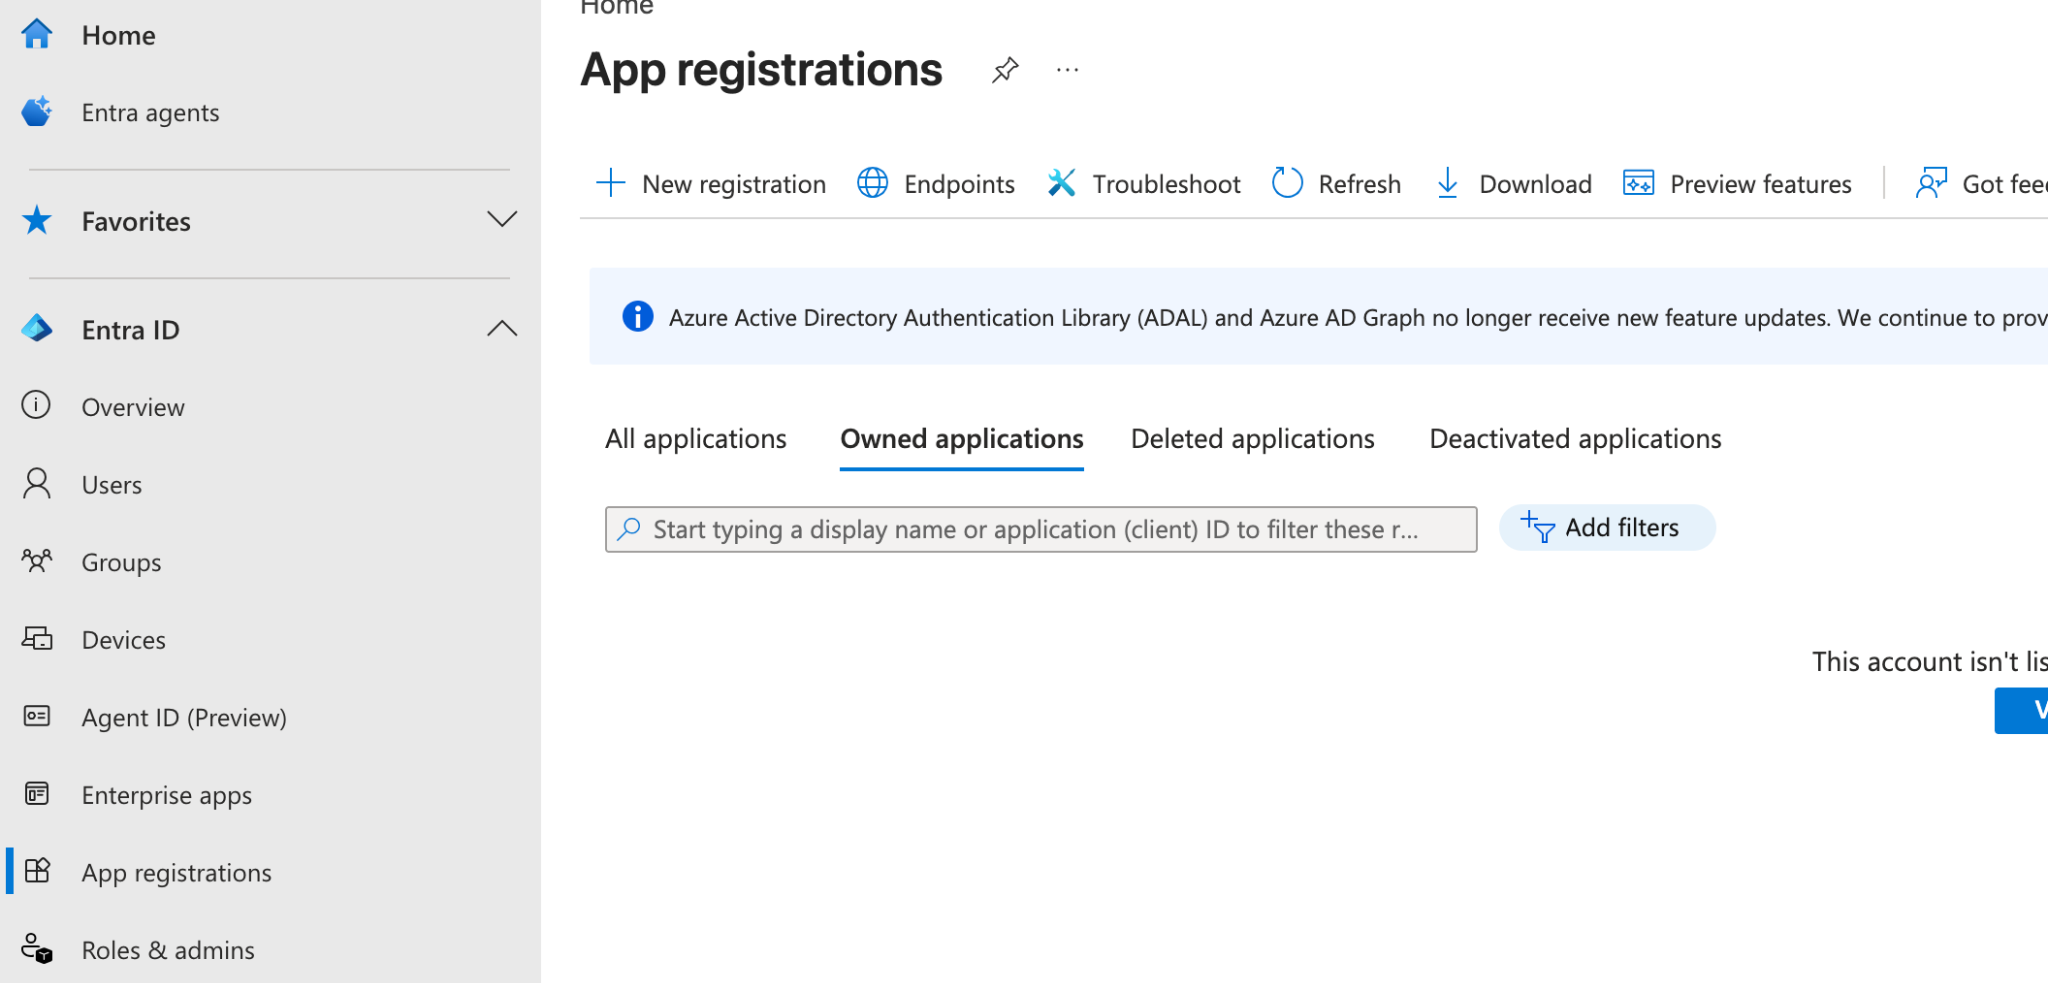The width and height of the screenshot is (2048, 983).
Task: Click the Entra ID label in sidebar
Action: pyautogui.click(x=131, y=330)
